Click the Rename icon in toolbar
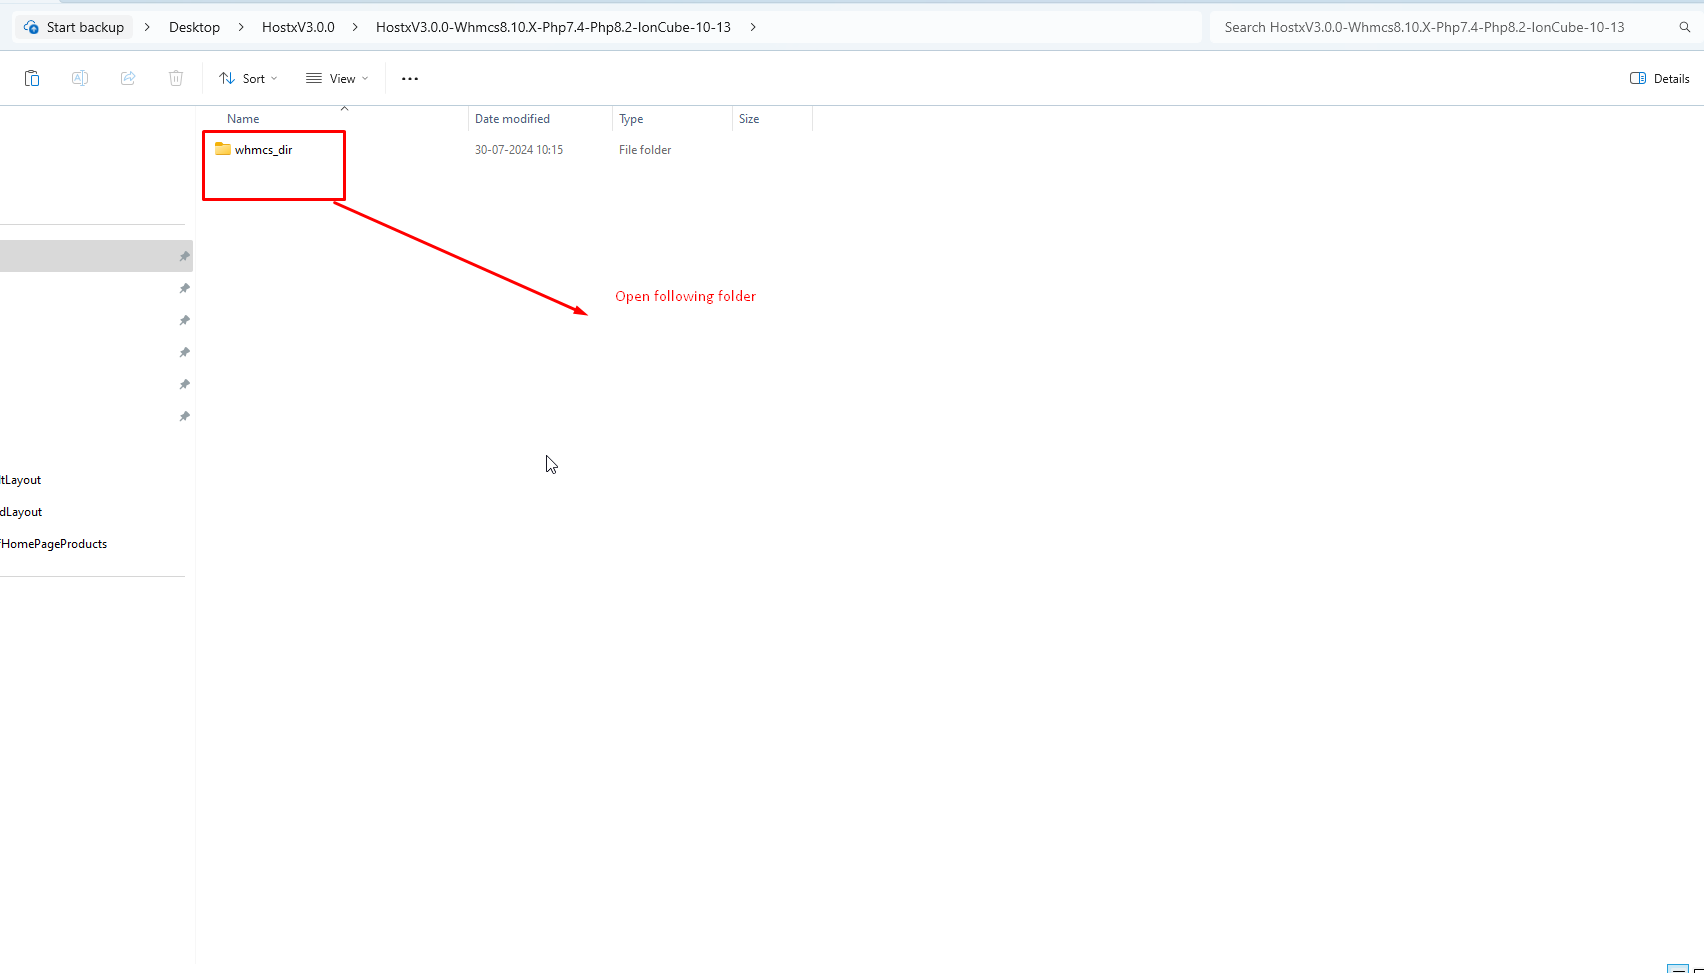 (80, 78)
